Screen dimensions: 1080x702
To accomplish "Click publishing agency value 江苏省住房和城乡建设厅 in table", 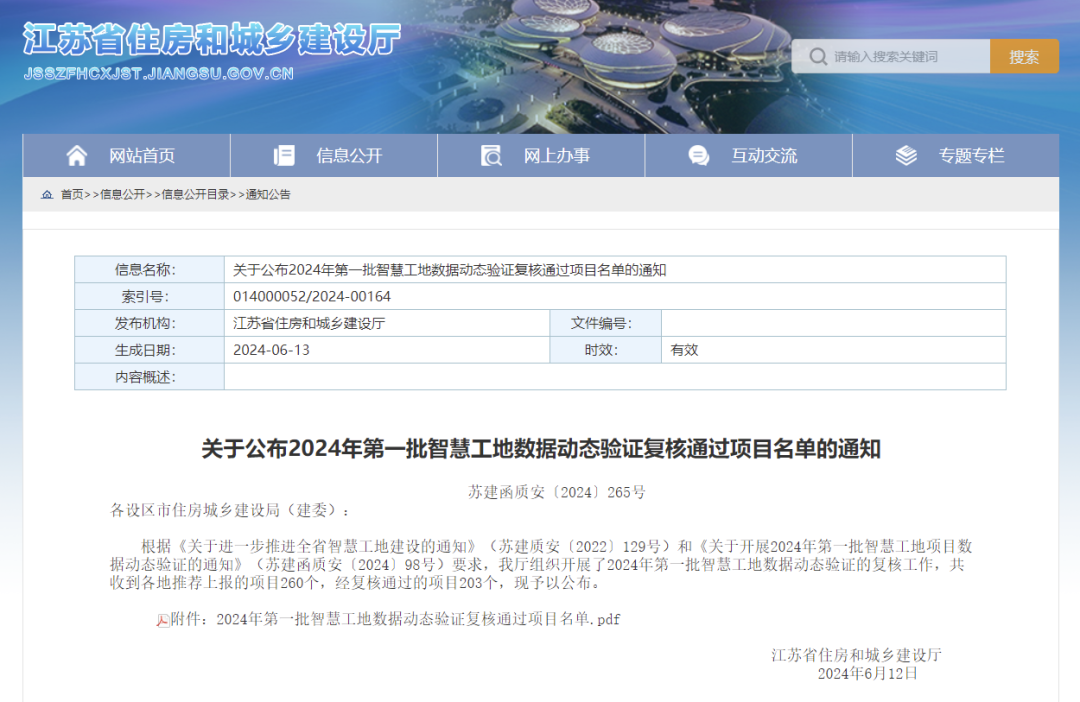I will click(309, 323).
